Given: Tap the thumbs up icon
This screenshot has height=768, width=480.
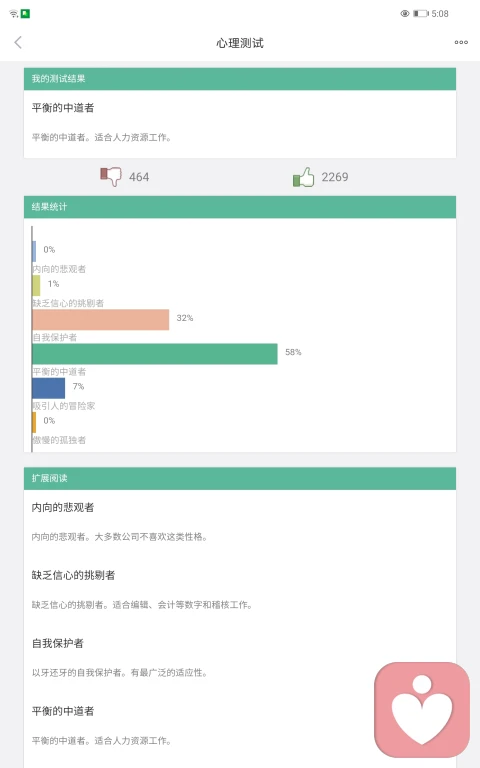Looking at the screenshot, I should point(303,177).
